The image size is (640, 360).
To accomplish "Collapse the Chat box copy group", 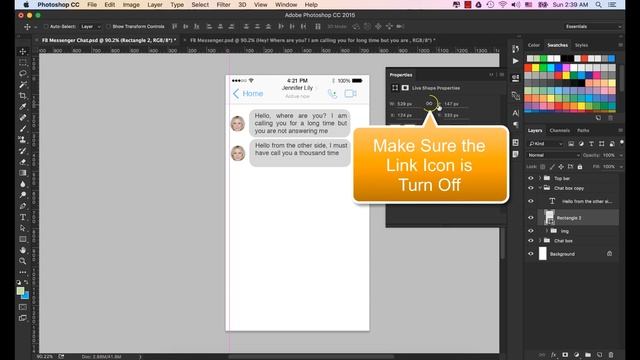I will [540, 188].
